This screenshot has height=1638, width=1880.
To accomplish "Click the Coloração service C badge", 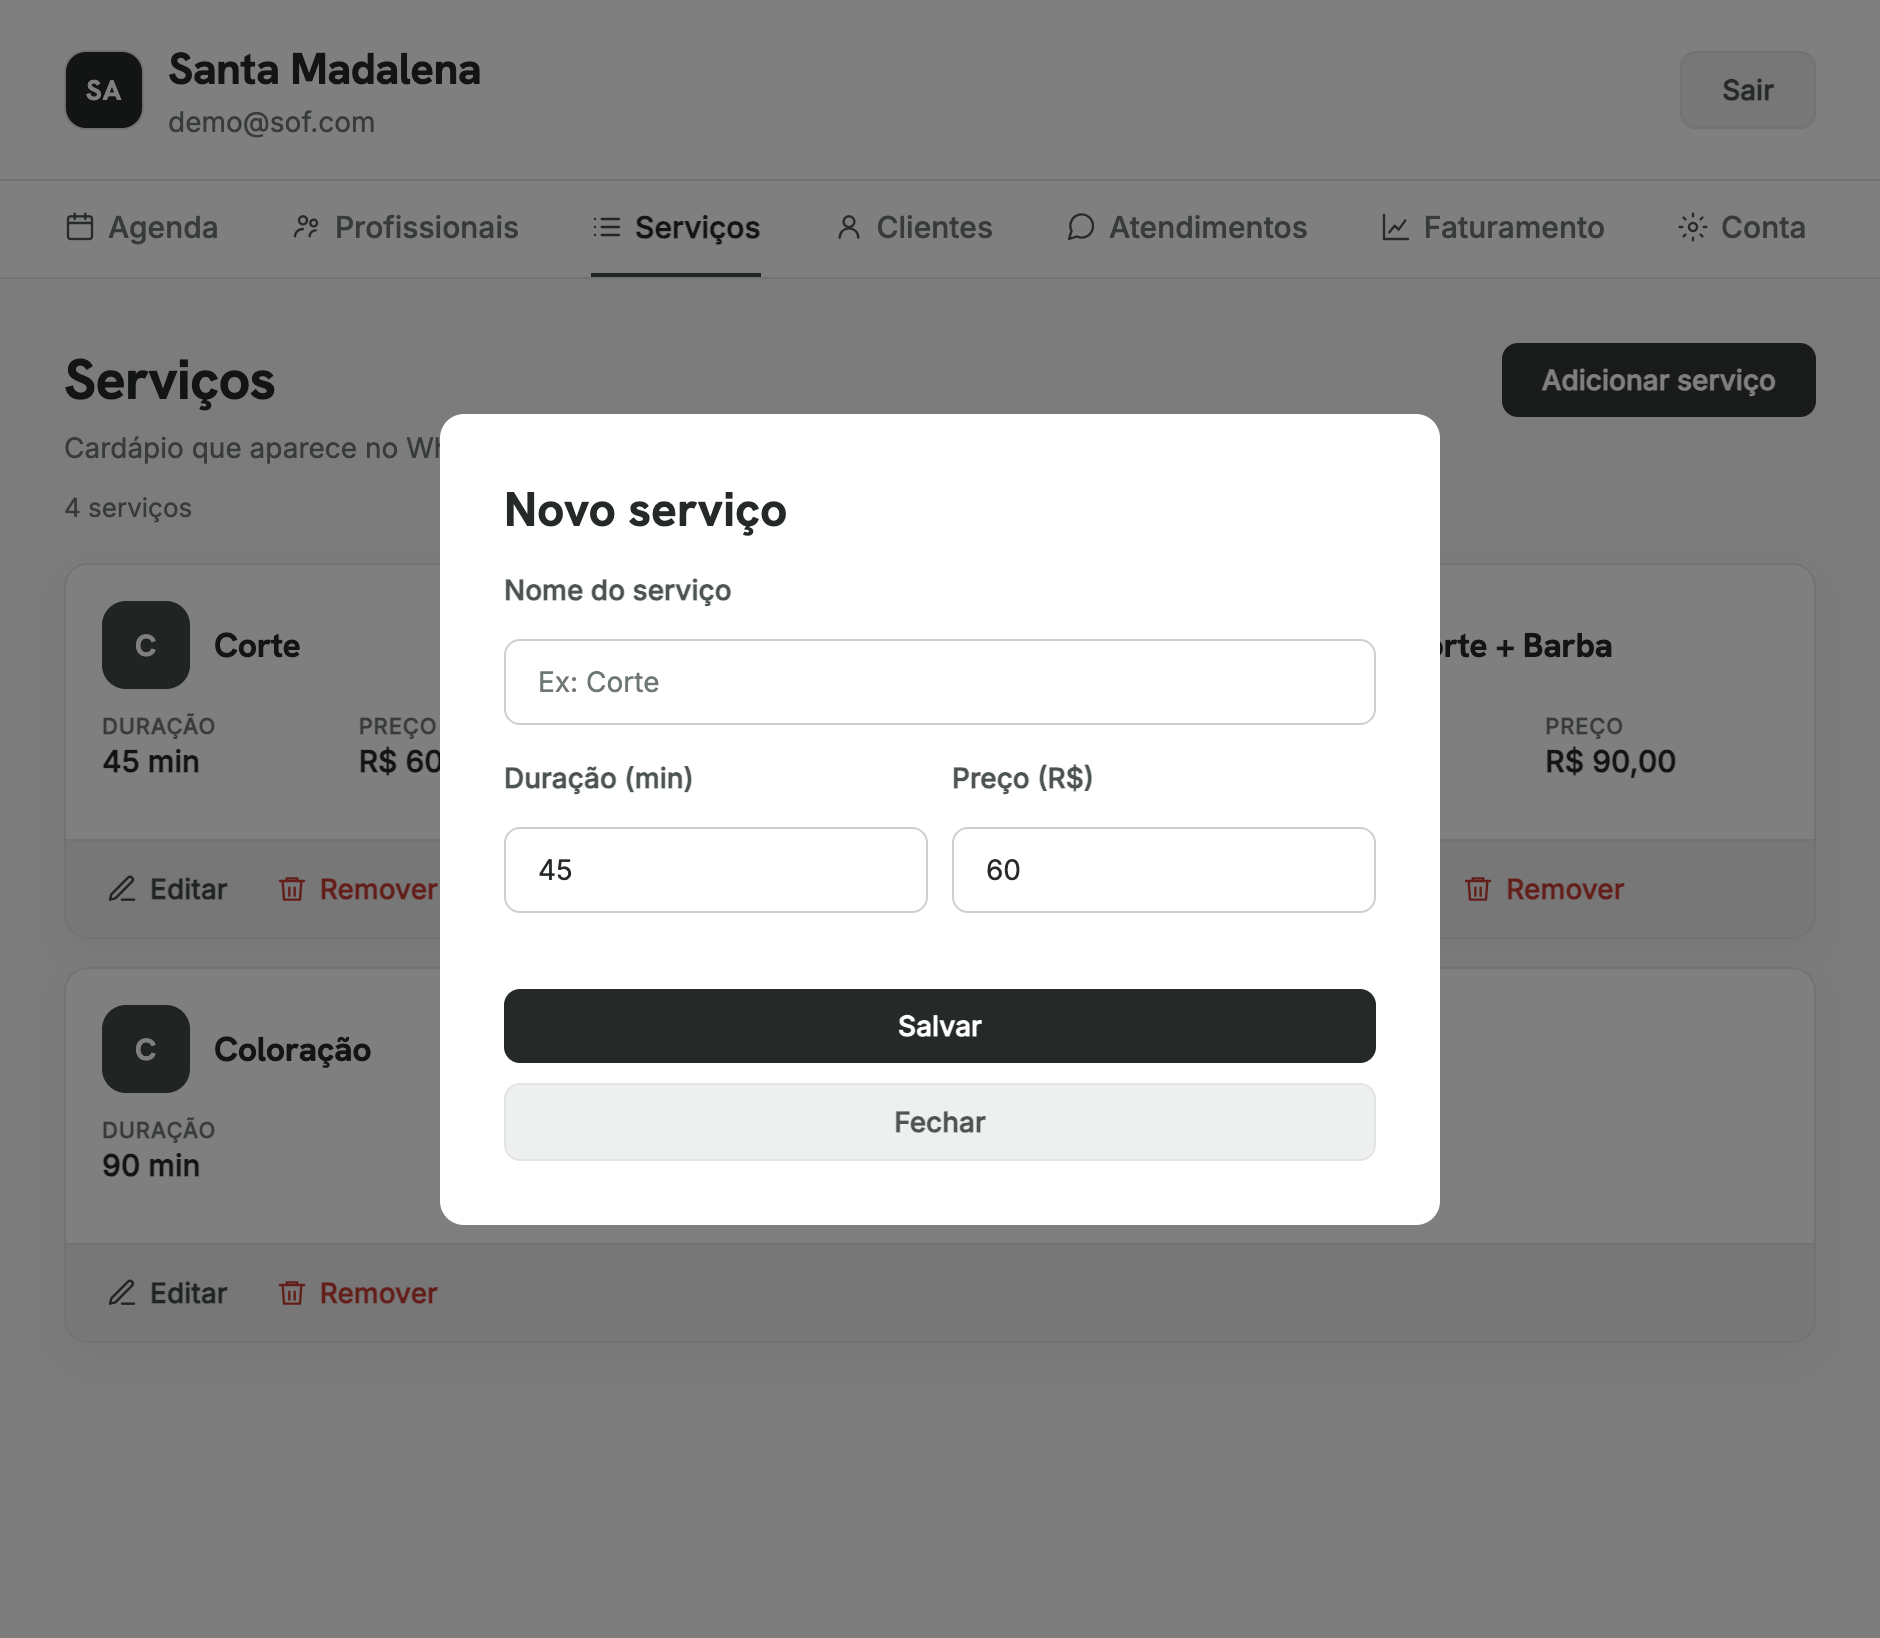I will [146, 1049].
